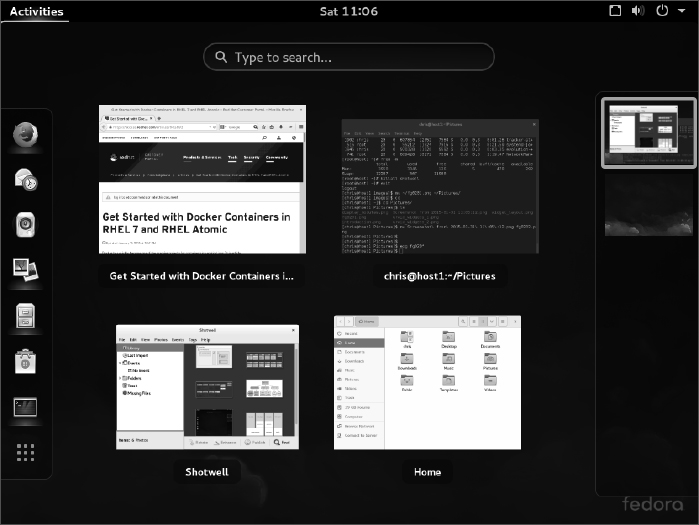
Task: Click the volume icon in top bar
Action: (x=638, y=11)
